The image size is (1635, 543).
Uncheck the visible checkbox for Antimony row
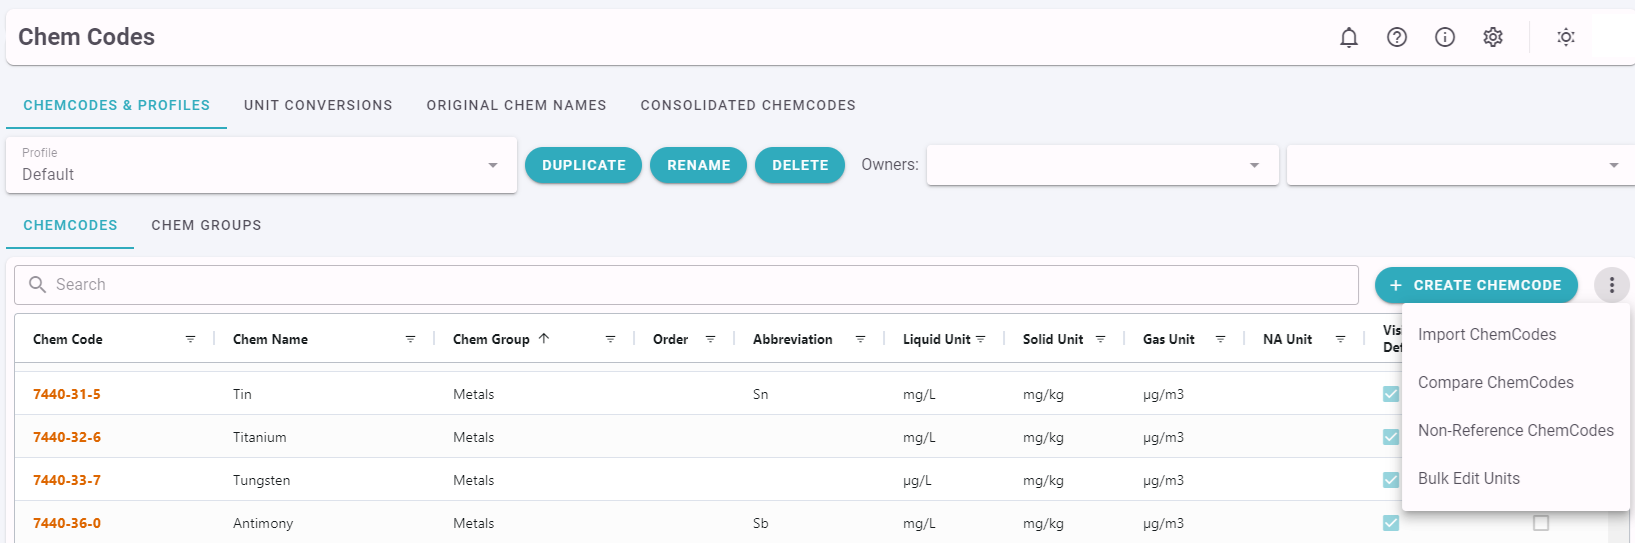[1391, 523]
